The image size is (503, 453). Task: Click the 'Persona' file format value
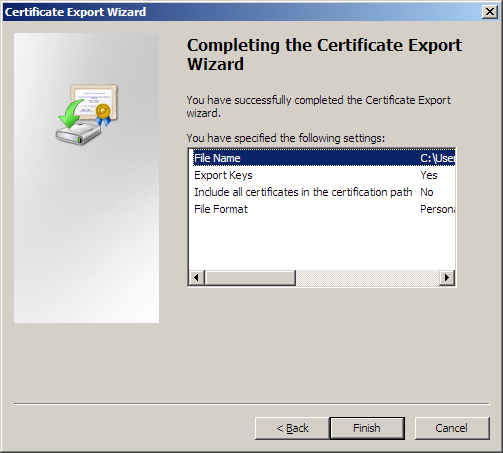click(x=437, y=209)
